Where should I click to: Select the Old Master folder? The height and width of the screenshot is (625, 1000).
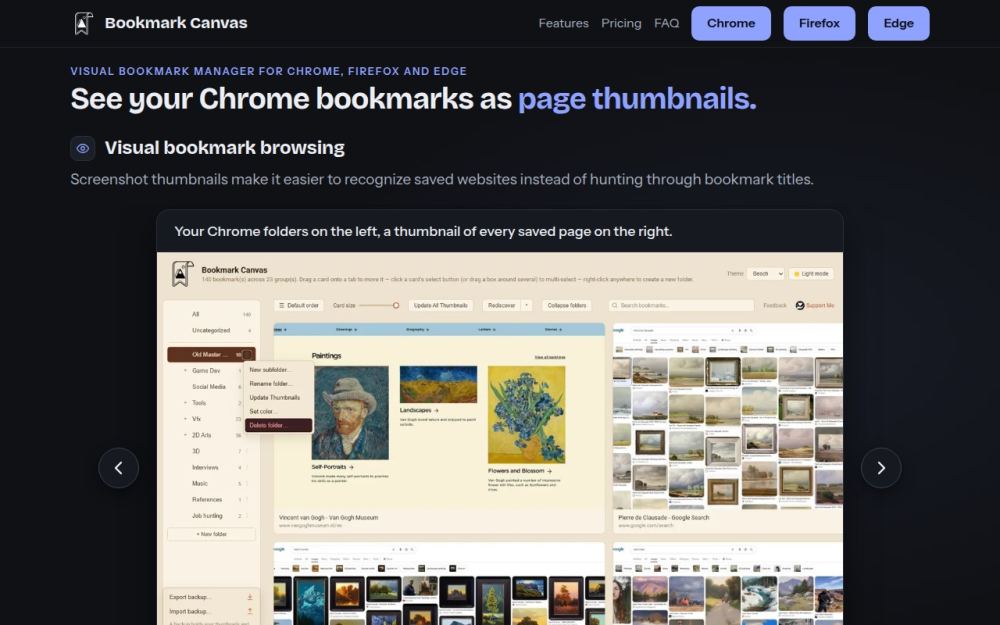click(x=211, y=355)
